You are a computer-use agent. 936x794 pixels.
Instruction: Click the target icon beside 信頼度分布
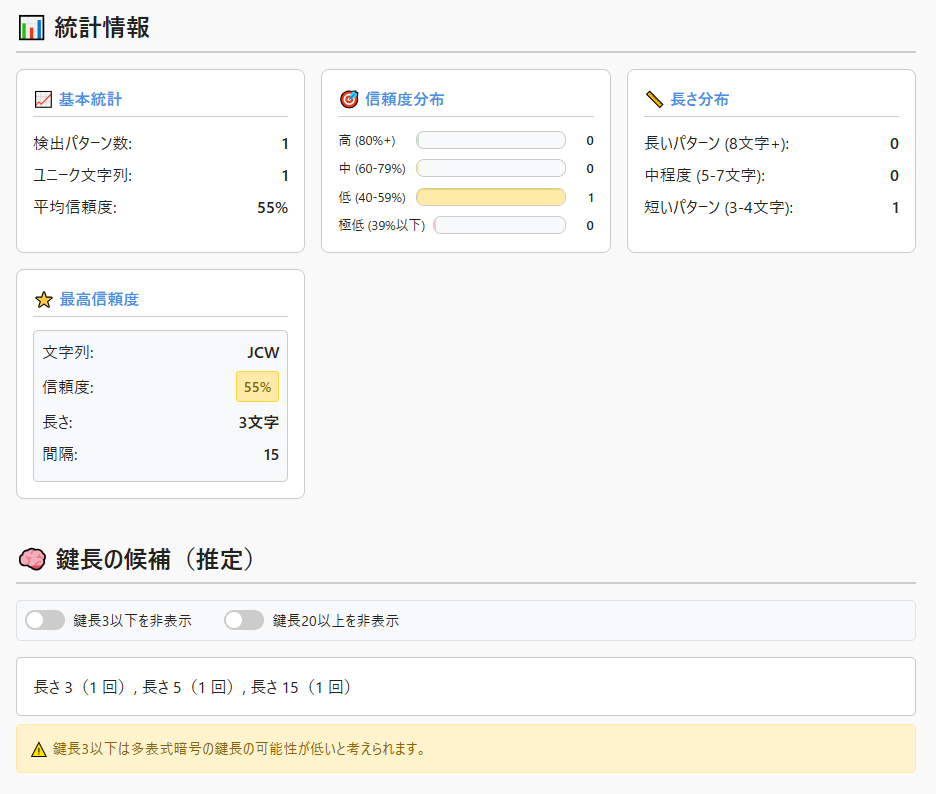coord(349,99)
